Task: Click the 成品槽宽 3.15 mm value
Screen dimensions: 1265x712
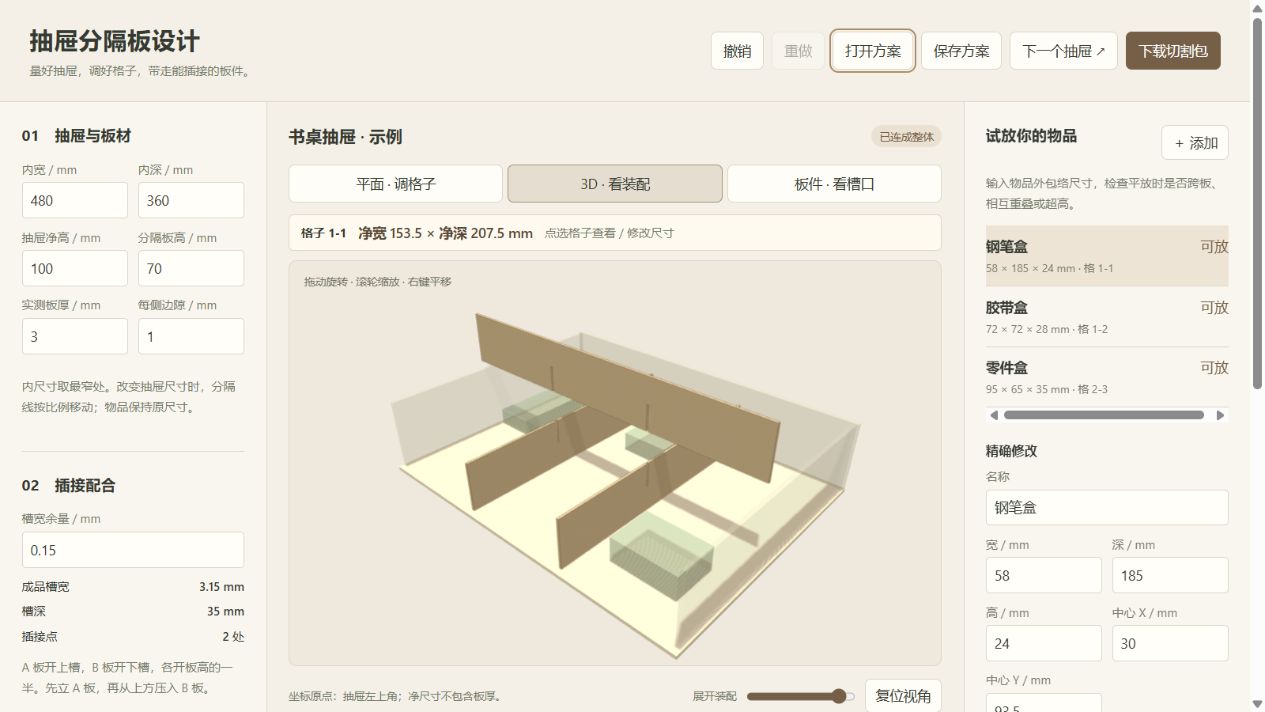Action: coord(221,587)
